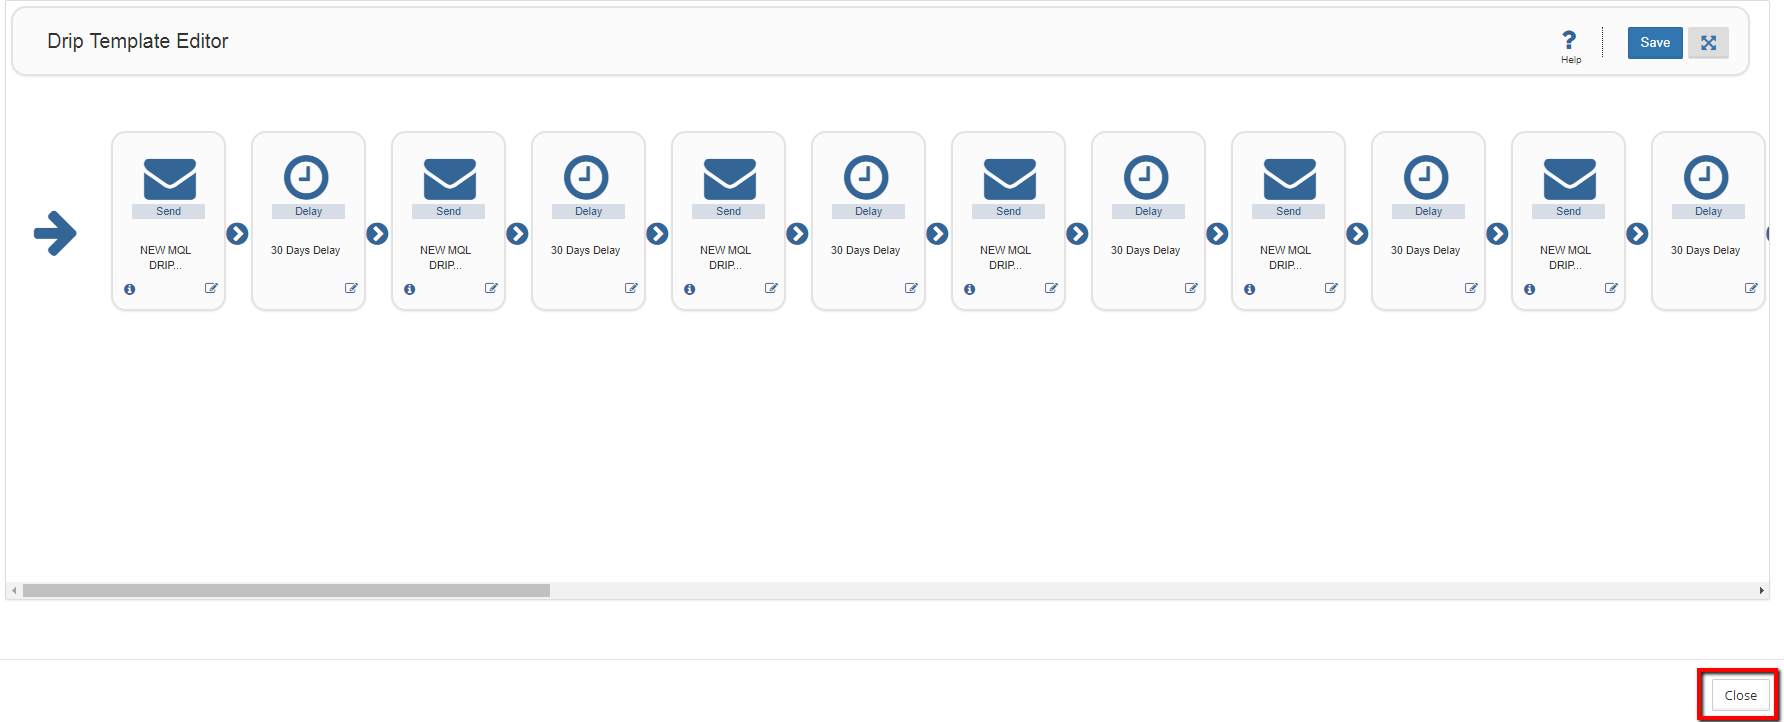Click the first 'NEW MQL DRIP...' text
This screenshot has width=1784, height=722.
pos(165,257)
